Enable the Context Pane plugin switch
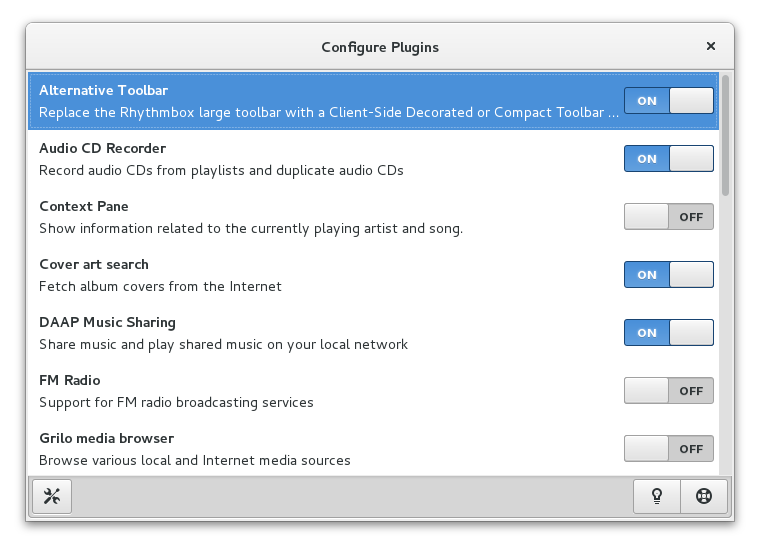The width and height of the screenshot is (760, 550). (x=669, y=217)
